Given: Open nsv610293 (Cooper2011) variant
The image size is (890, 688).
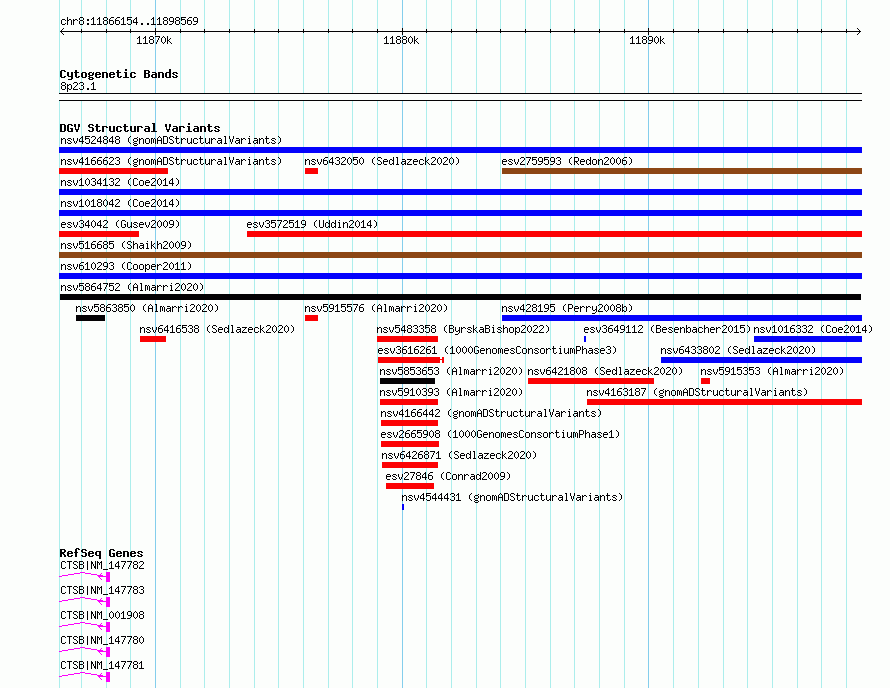Looking at the screenshot, I should click(126, 266).
